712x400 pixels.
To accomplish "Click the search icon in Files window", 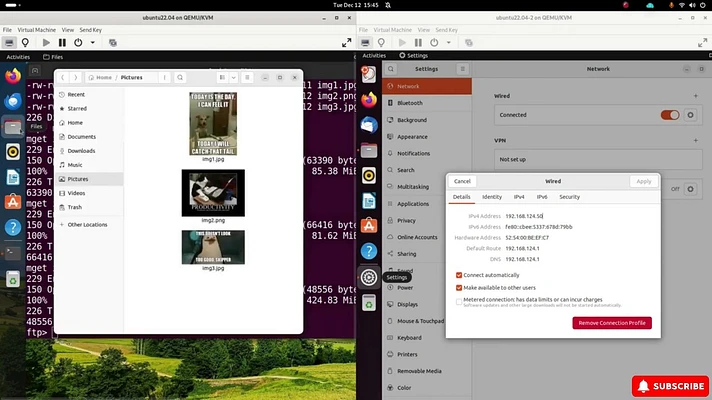I will pos(180,78).
